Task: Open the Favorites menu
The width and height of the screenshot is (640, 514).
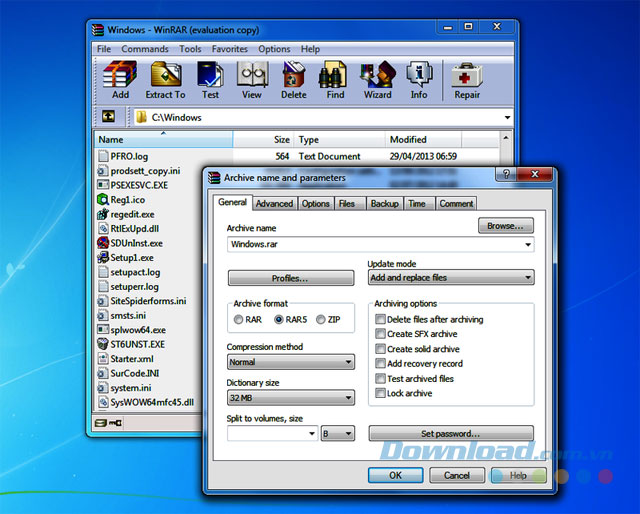Action: pyautogui.click(x=229, y=49)
